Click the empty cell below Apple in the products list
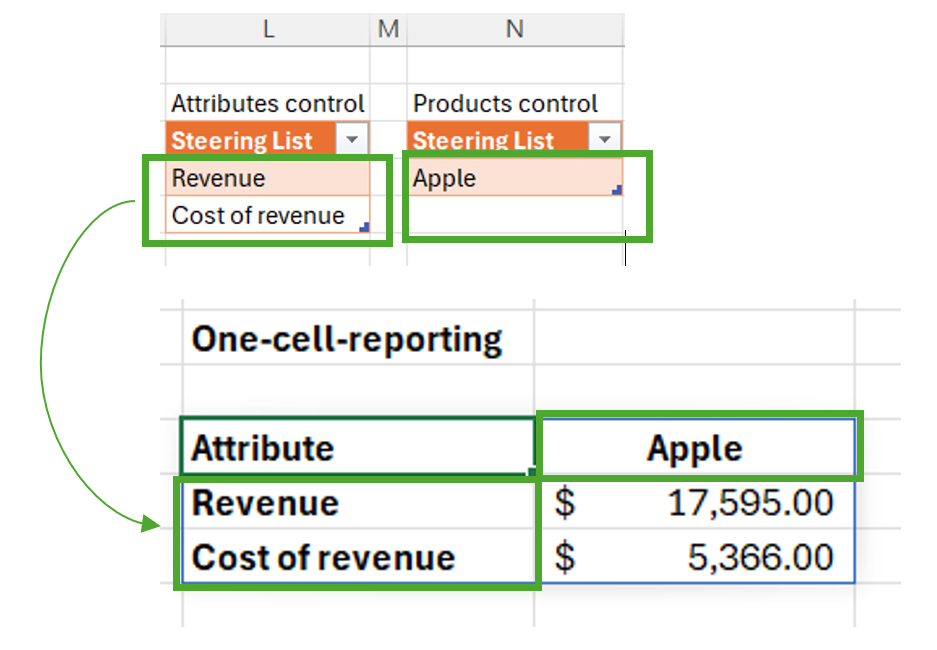This screenshot has width=937, height=650. tap(514, 215)
